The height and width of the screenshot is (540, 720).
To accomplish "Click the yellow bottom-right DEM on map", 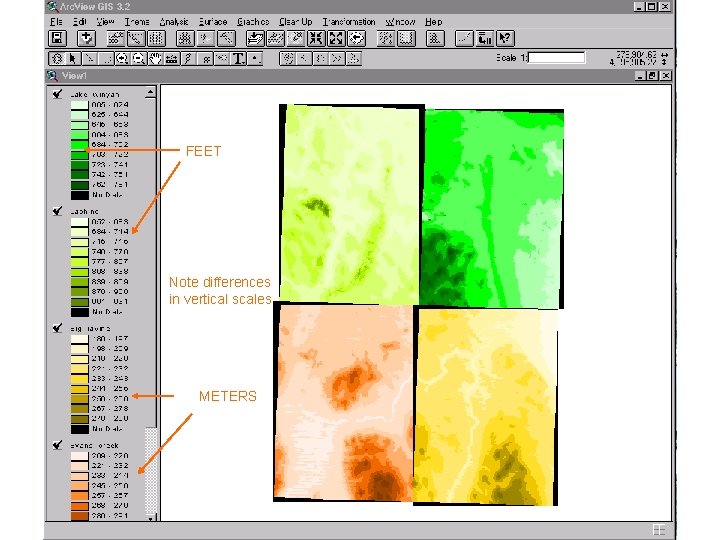I will tap(485, 406).
